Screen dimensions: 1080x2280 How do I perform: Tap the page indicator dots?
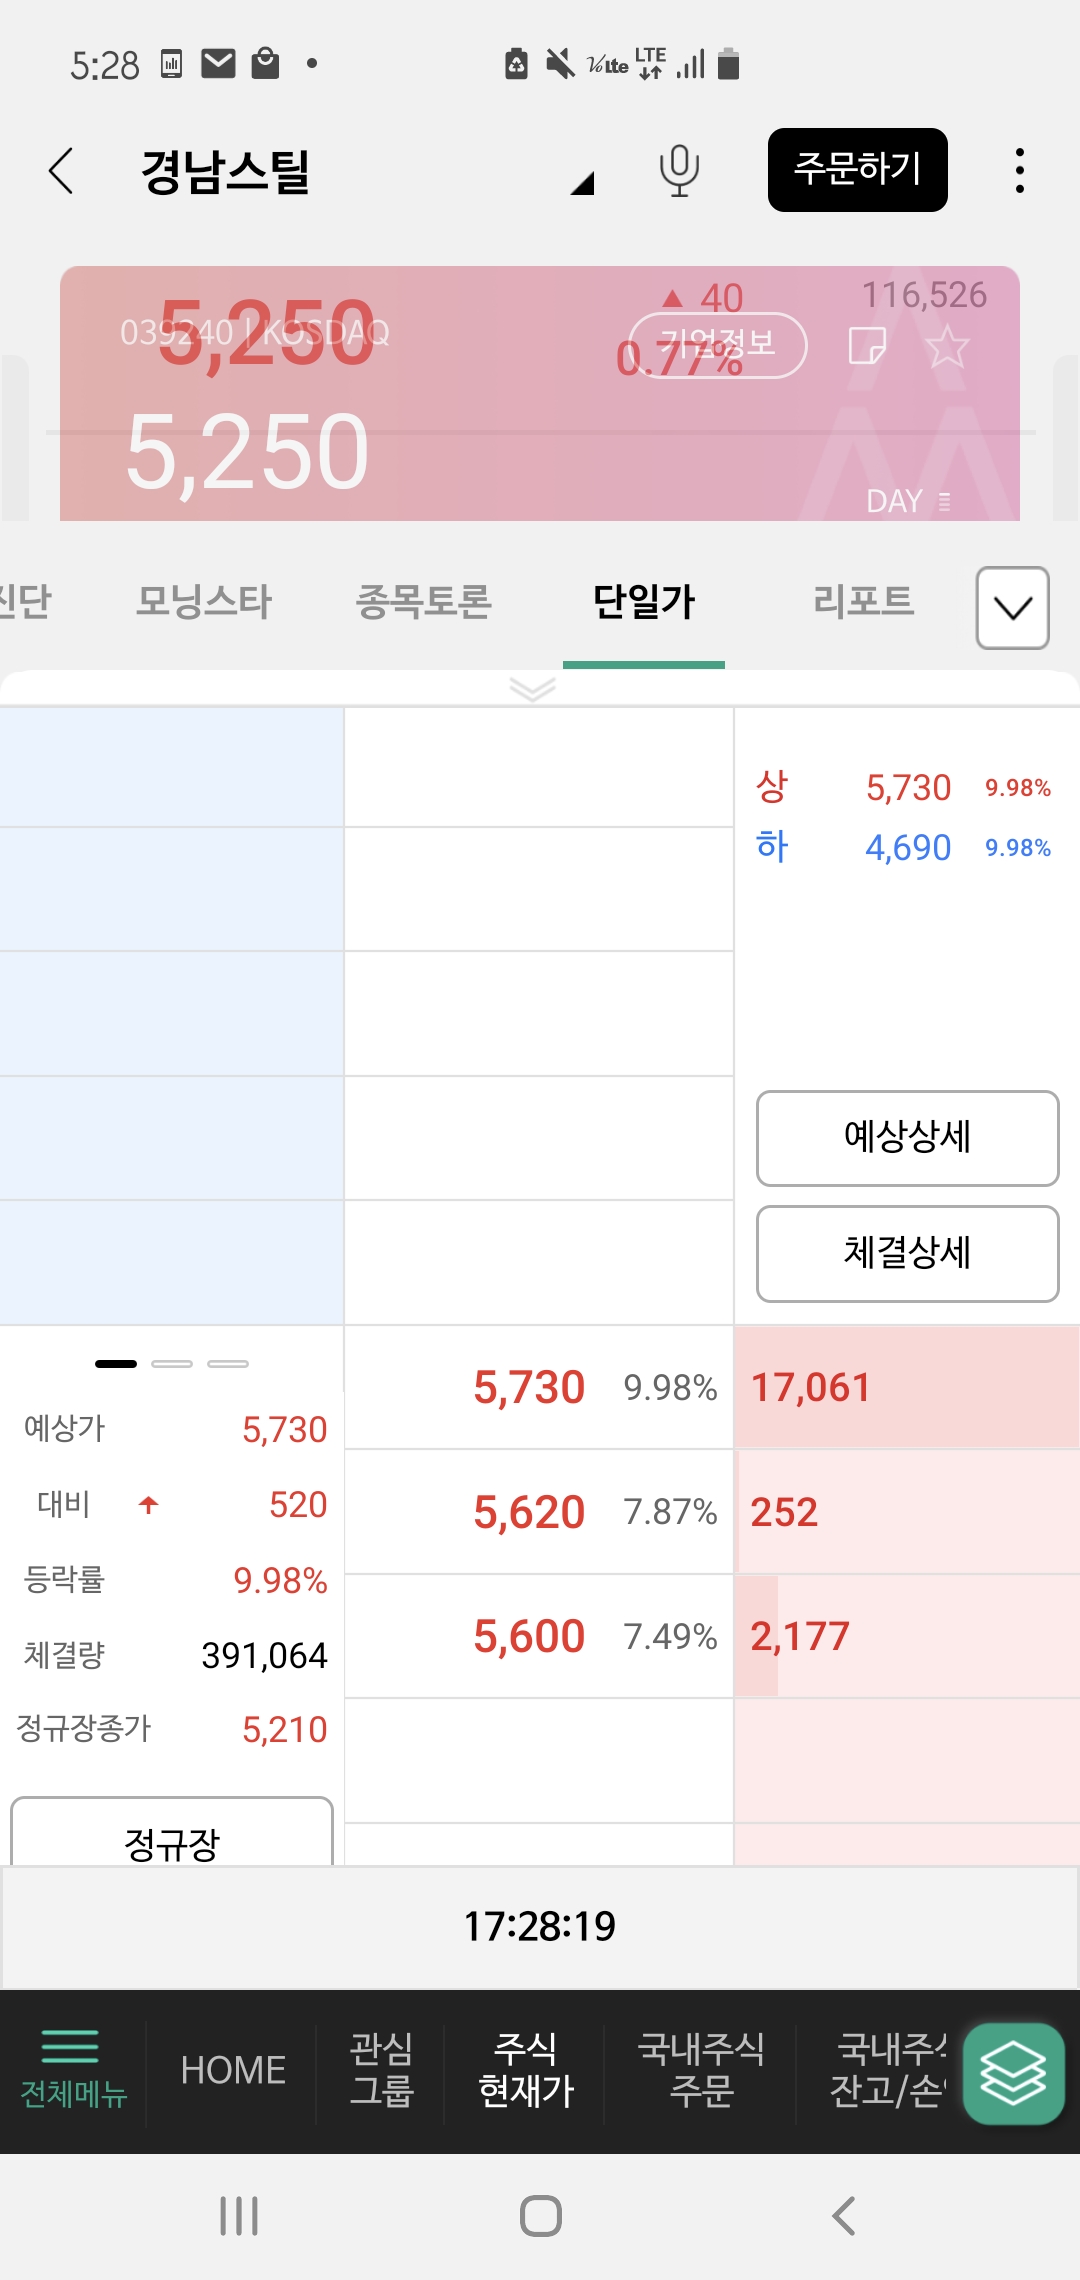[x=172, y=1363]
